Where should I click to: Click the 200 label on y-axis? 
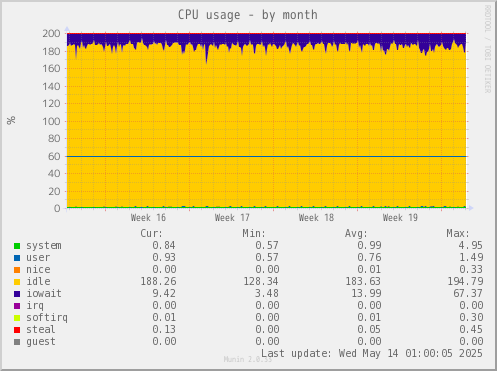pyautogui.click(x=51, y=33)
